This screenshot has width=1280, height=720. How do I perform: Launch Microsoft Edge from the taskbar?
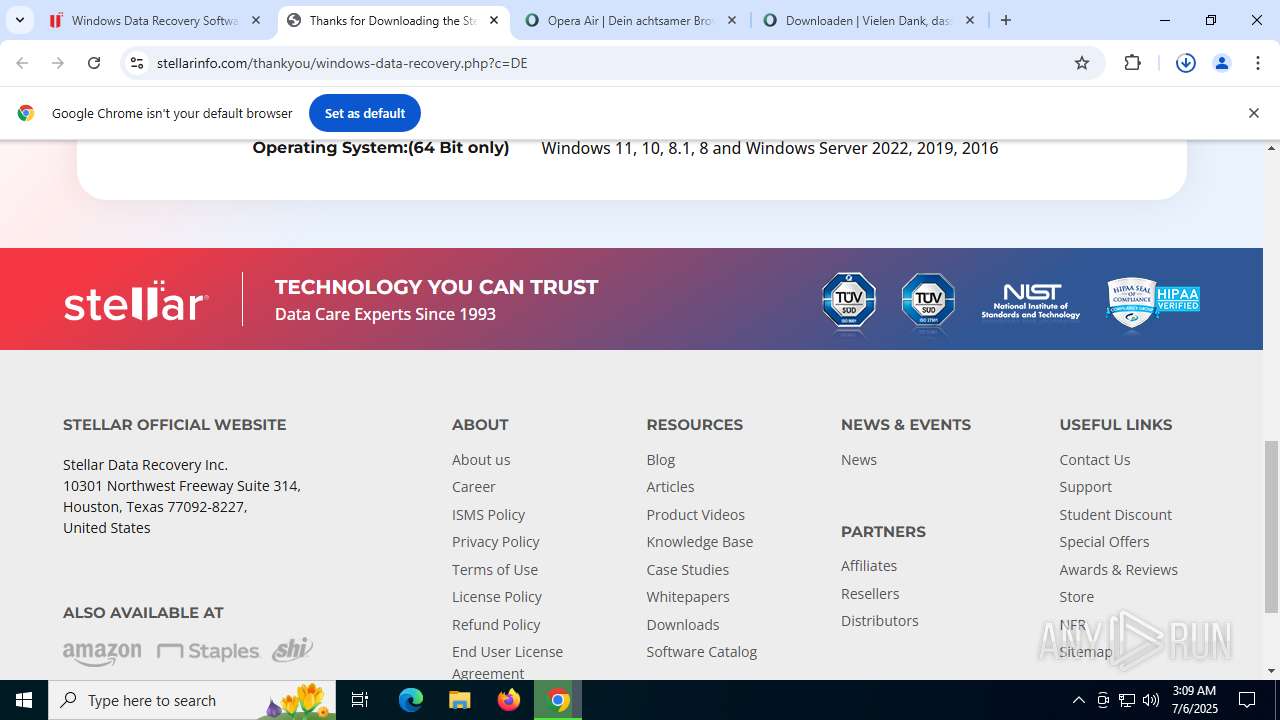(411, 700)
